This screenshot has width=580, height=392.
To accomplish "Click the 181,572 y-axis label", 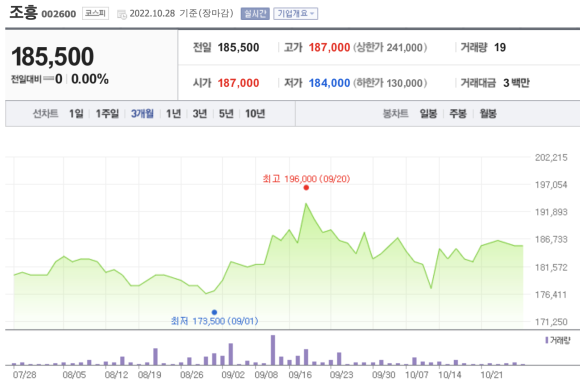I will point(551,267).
